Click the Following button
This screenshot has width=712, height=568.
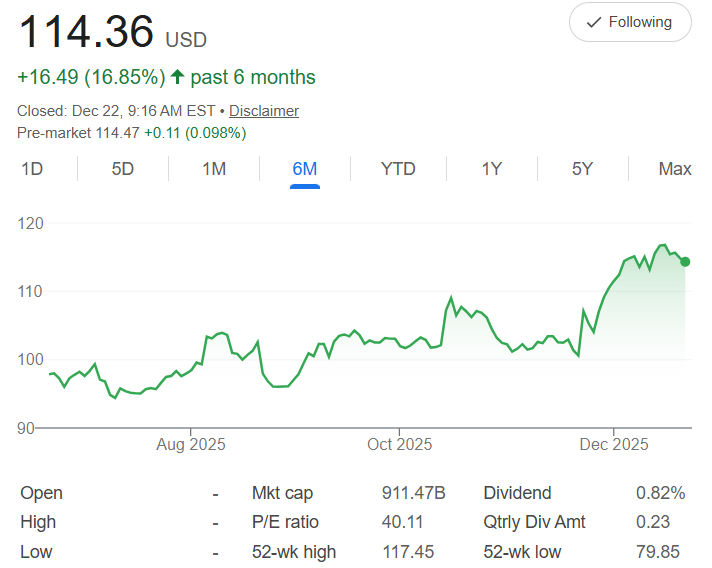(x=630, y=22)
